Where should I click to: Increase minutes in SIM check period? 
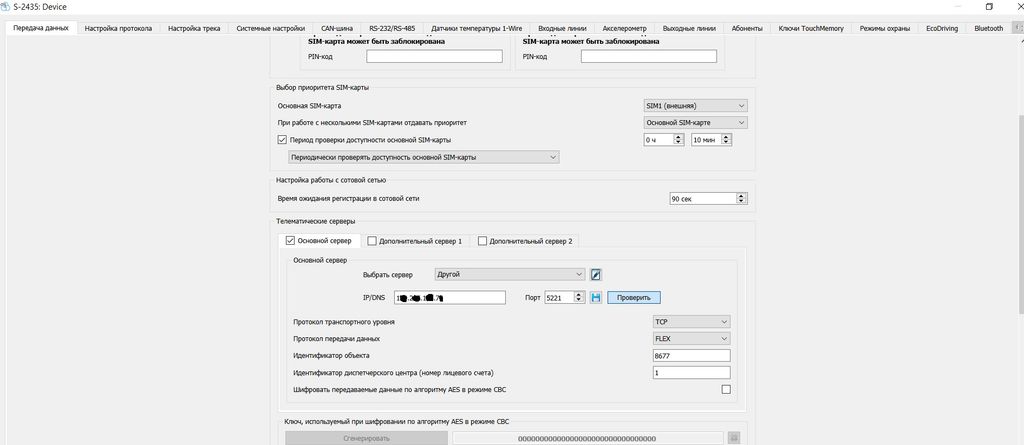click(x=726, y=137)
